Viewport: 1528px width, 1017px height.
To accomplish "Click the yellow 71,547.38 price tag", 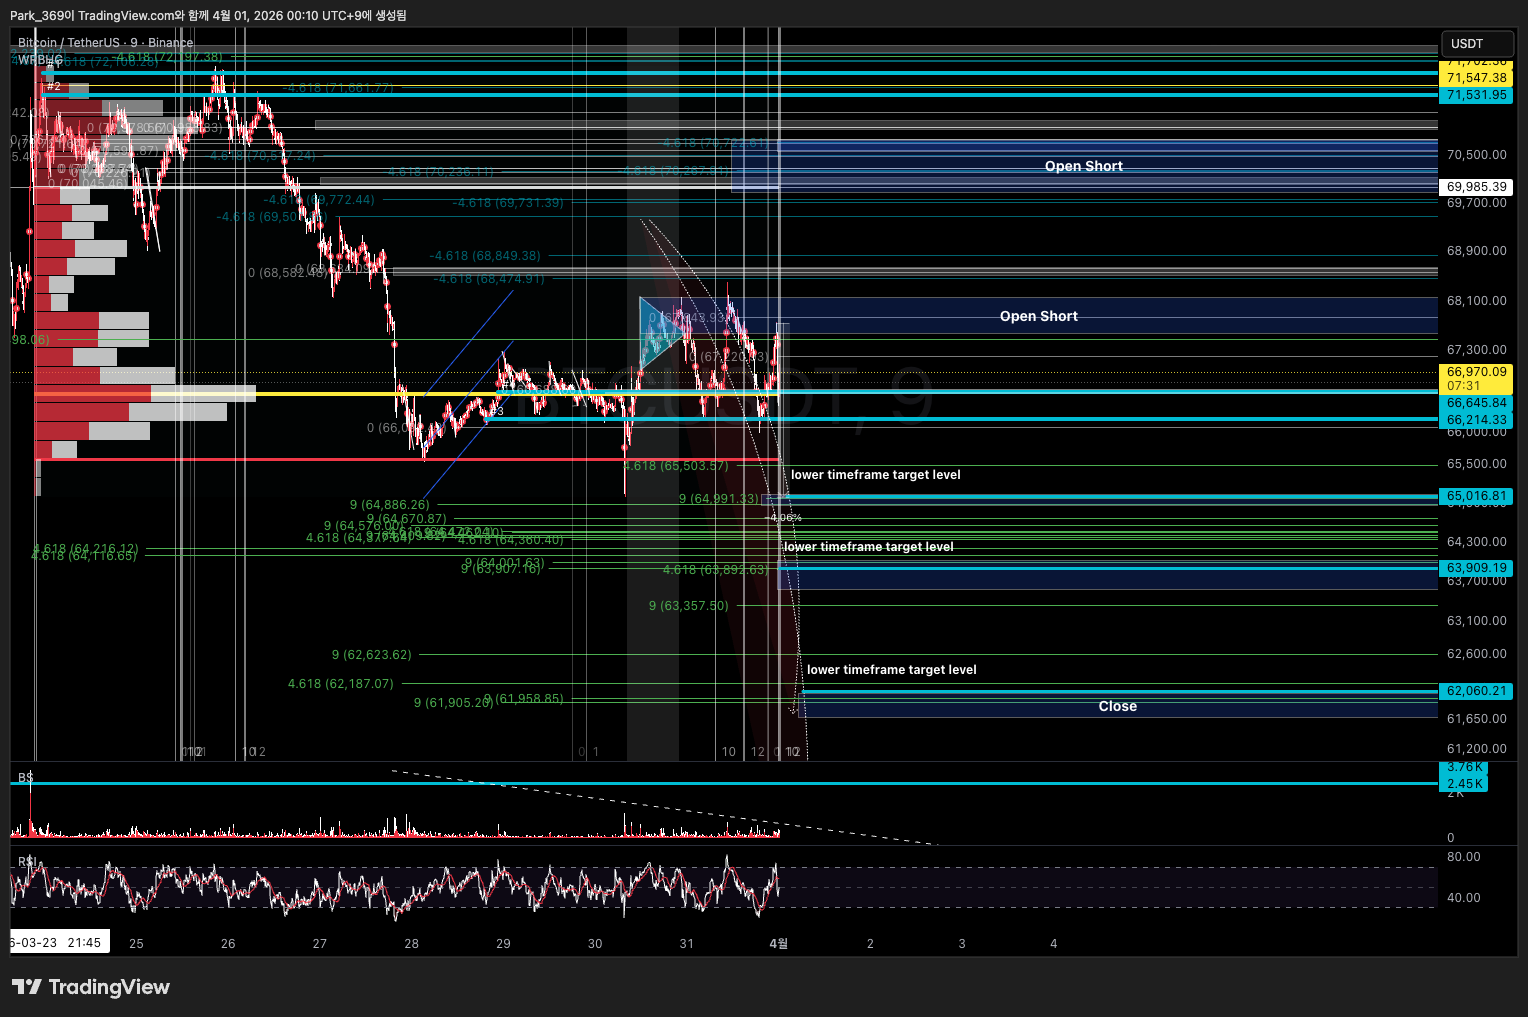I will point(1476,78).
